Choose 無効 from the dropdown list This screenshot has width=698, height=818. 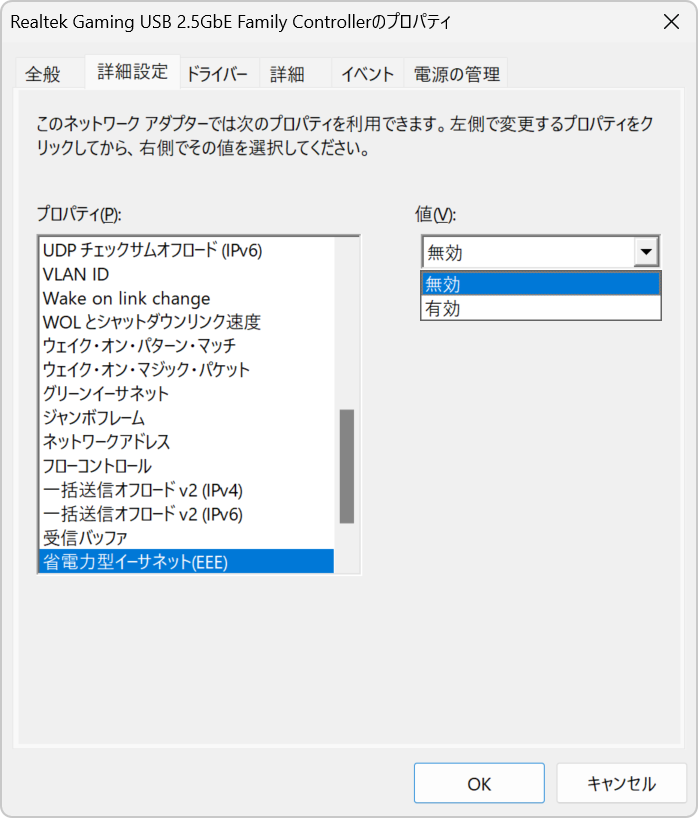click(540, 285)
